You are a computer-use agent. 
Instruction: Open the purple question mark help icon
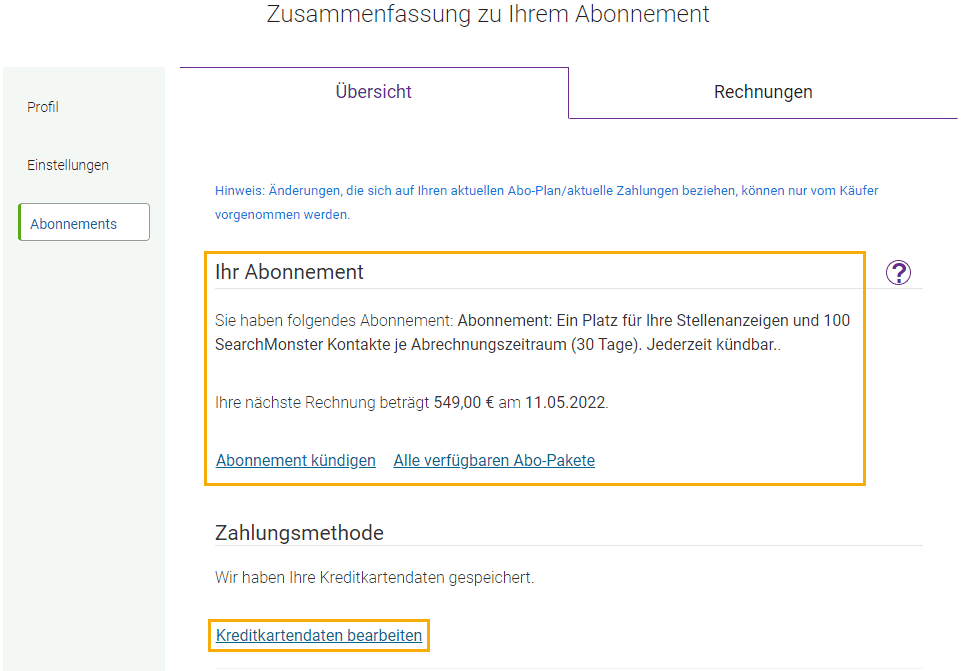pyautogui.click(x=898, y=273)
